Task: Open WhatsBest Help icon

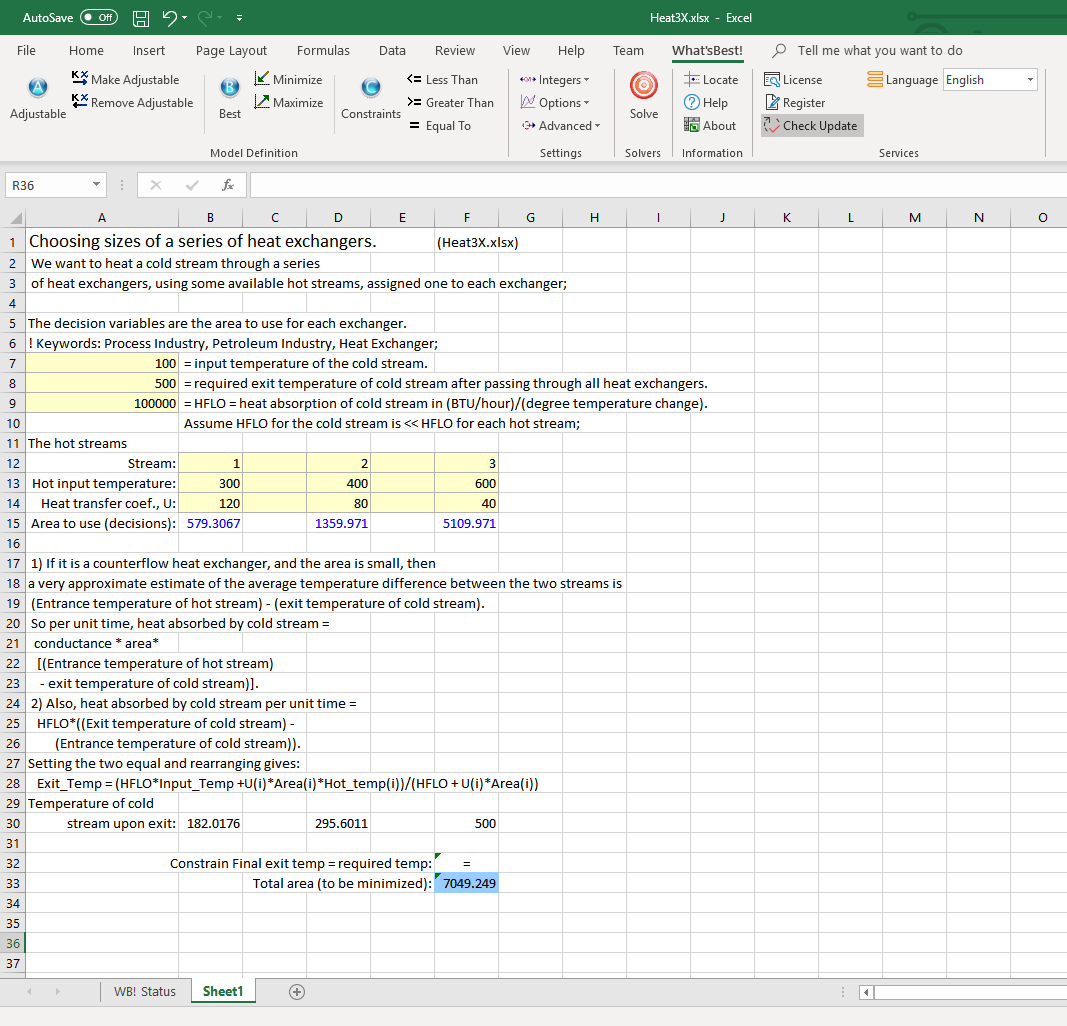Action: (x=706, y=103)
